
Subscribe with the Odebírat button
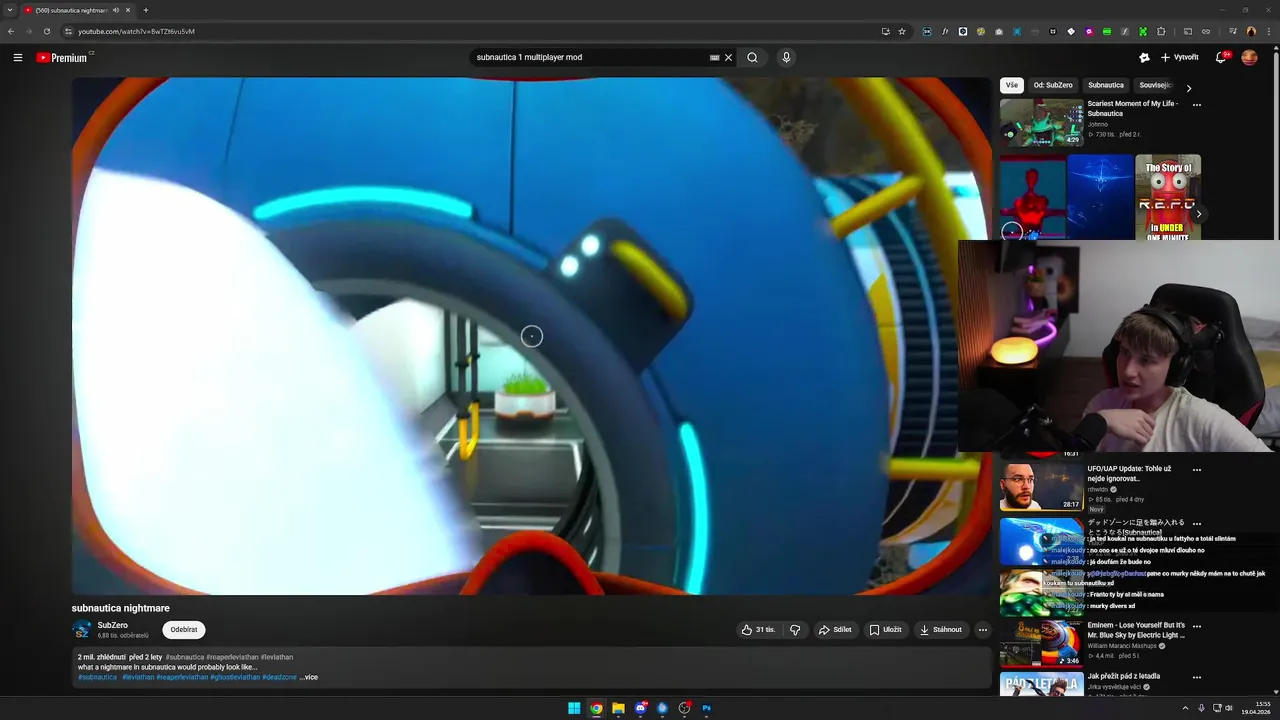pos(184,630)
